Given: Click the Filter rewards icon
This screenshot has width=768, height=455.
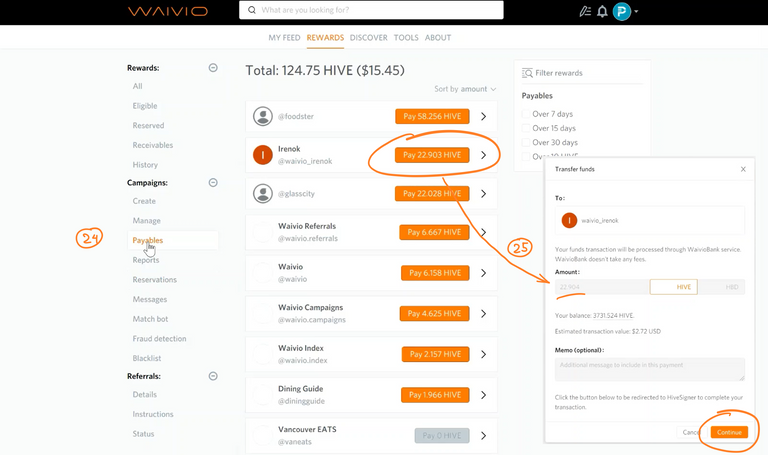Looking at the screenshot, I should pyautogui.click(x=527, y=73).
